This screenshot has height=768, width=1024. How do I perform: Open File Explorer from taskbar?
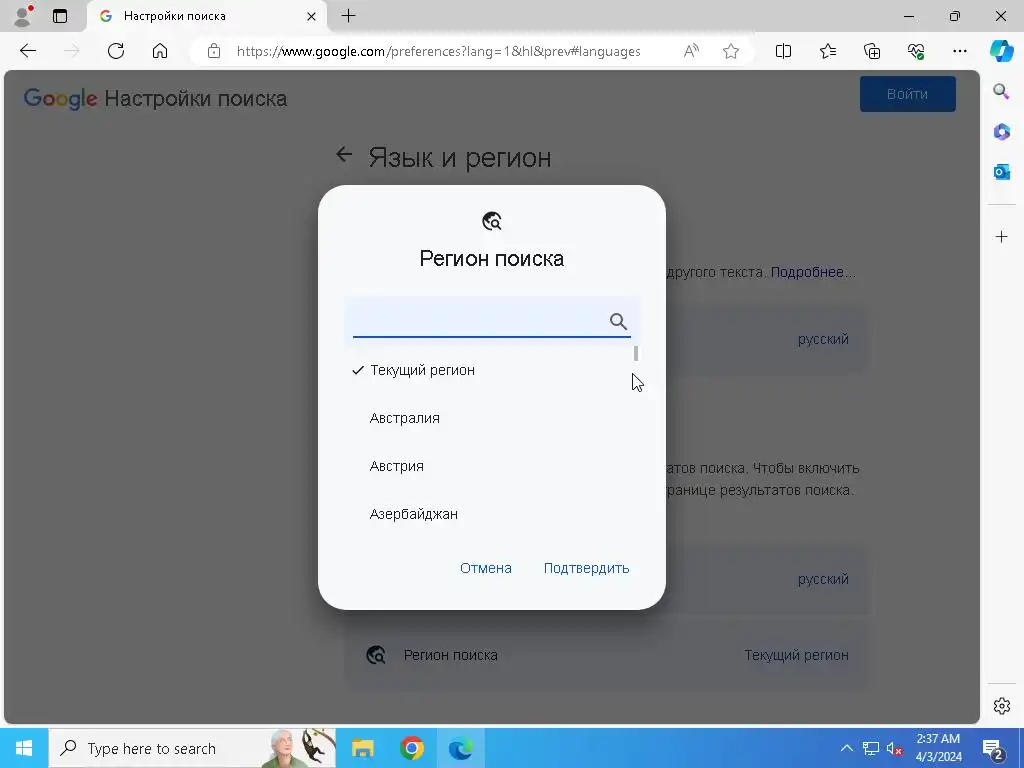point(362,748)
